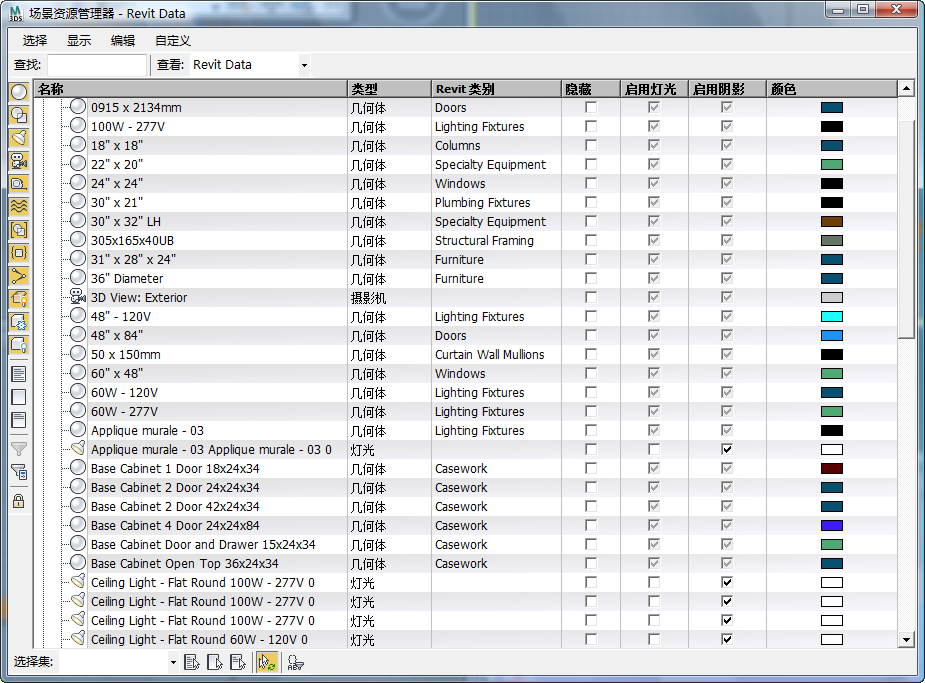Sort by the Revit 类别 column header
The width and height of the screenshot is (925, 683).
point(496,89)
